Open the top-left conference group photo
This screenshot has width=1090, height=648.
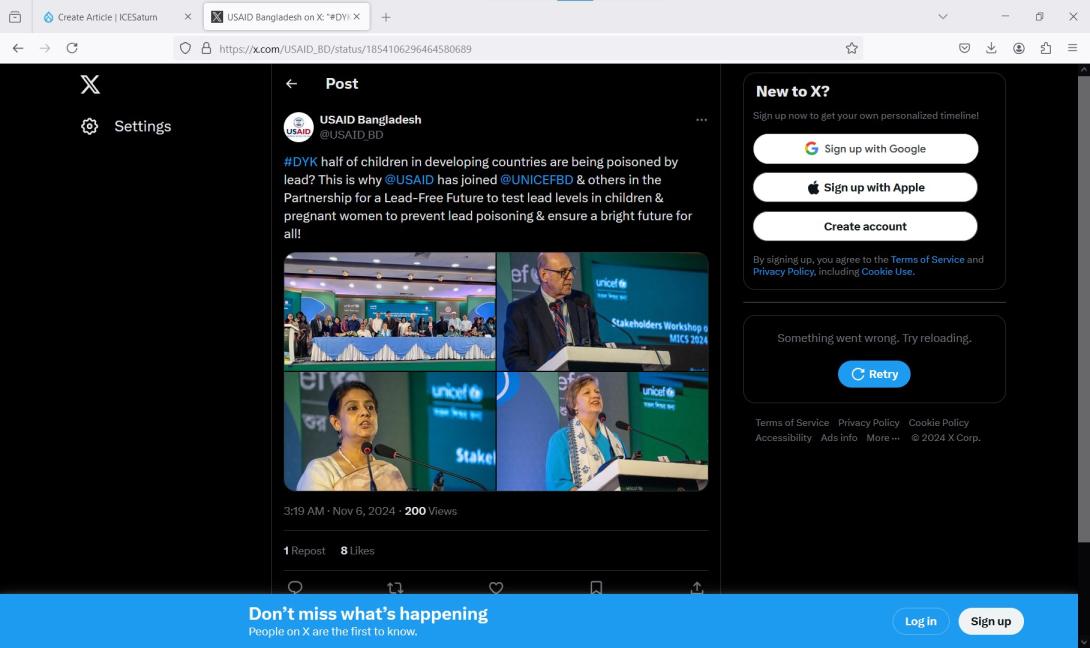[x=389, y=310]
